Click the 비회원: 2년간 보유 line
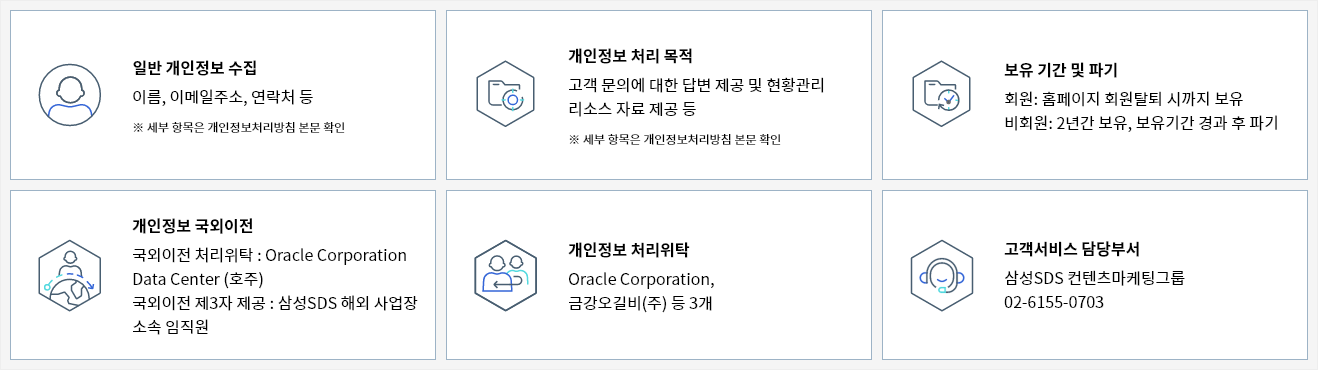 point(1141,124)
